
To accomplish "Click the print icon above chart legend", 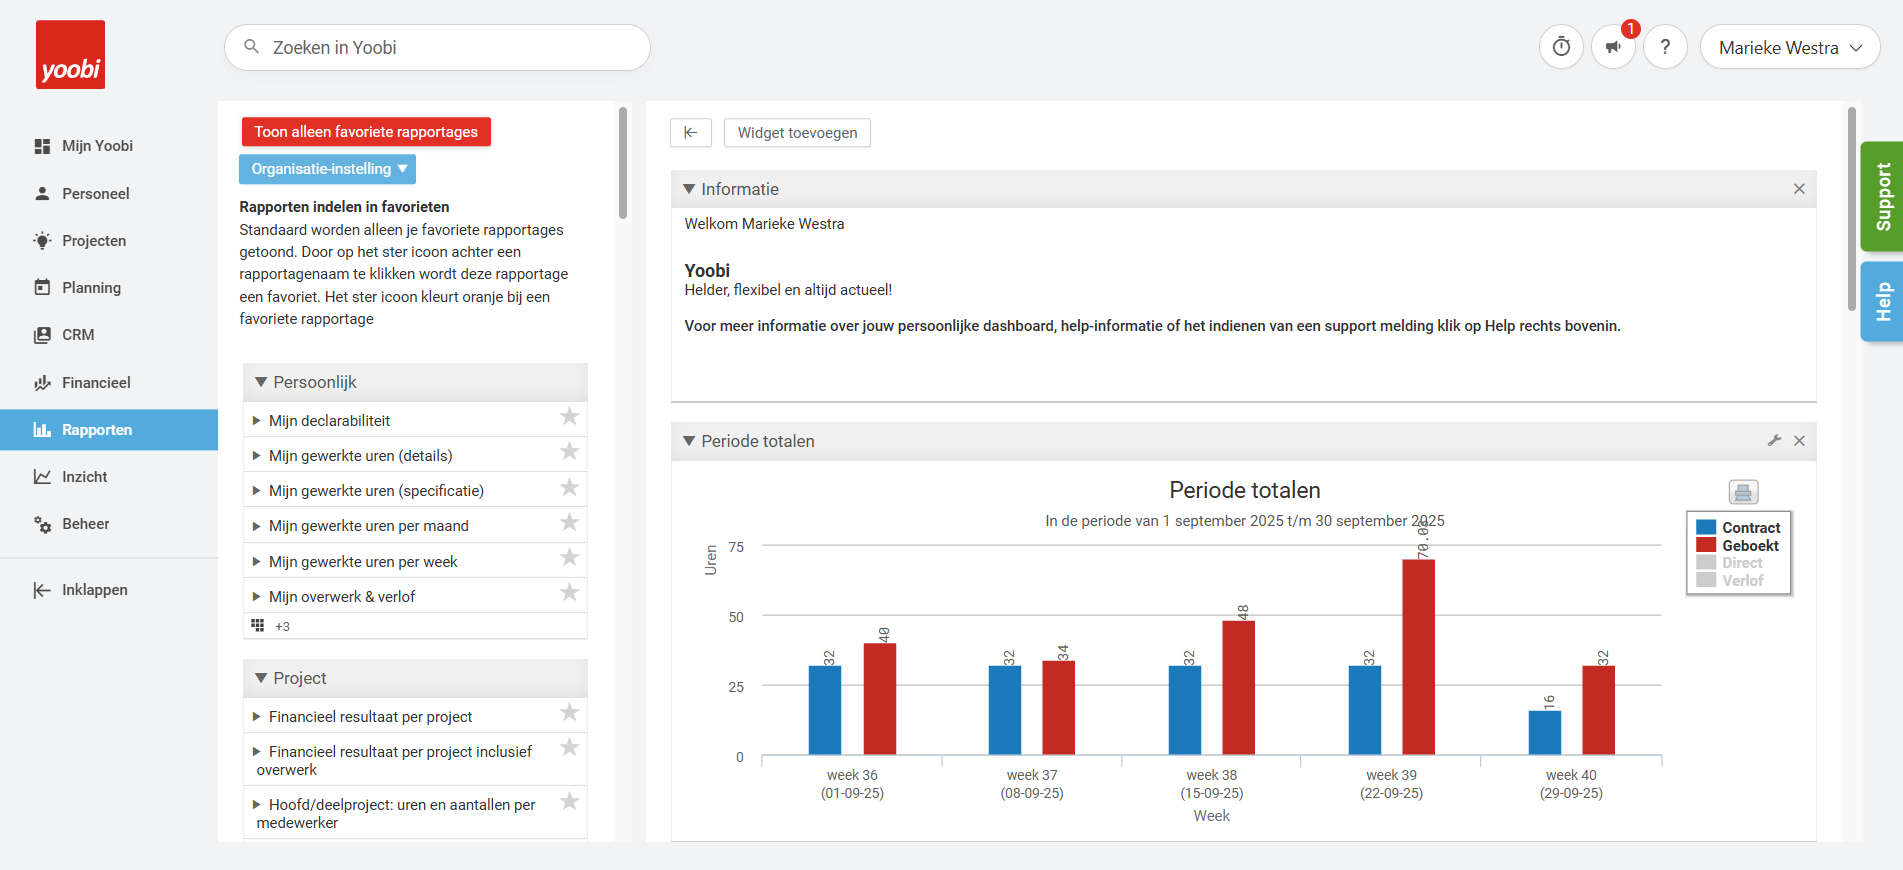I will (x=1743, y=492).
